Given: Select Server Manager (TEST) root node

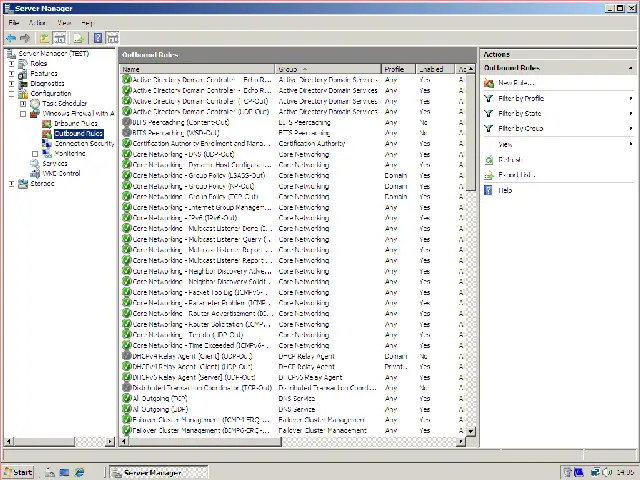Looking at the screenshot, I should pyautogui.click(x=53, y=53).
